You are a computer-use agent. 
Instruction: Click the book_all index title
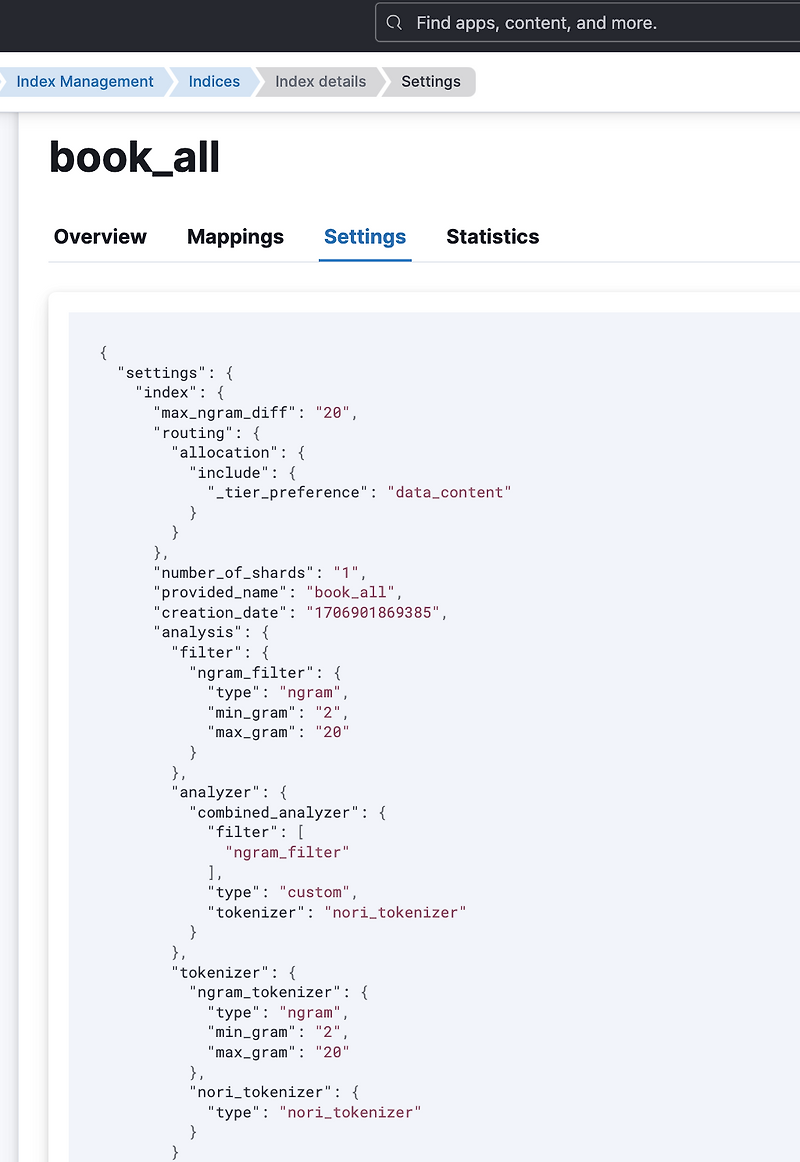pyautogui.click(x=134, y=157)
